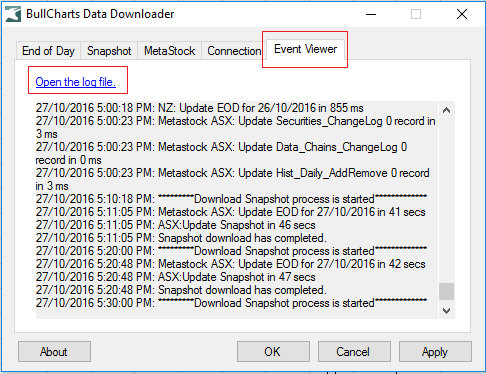
Task: Click the Apply button
Action: pos(435,351)
